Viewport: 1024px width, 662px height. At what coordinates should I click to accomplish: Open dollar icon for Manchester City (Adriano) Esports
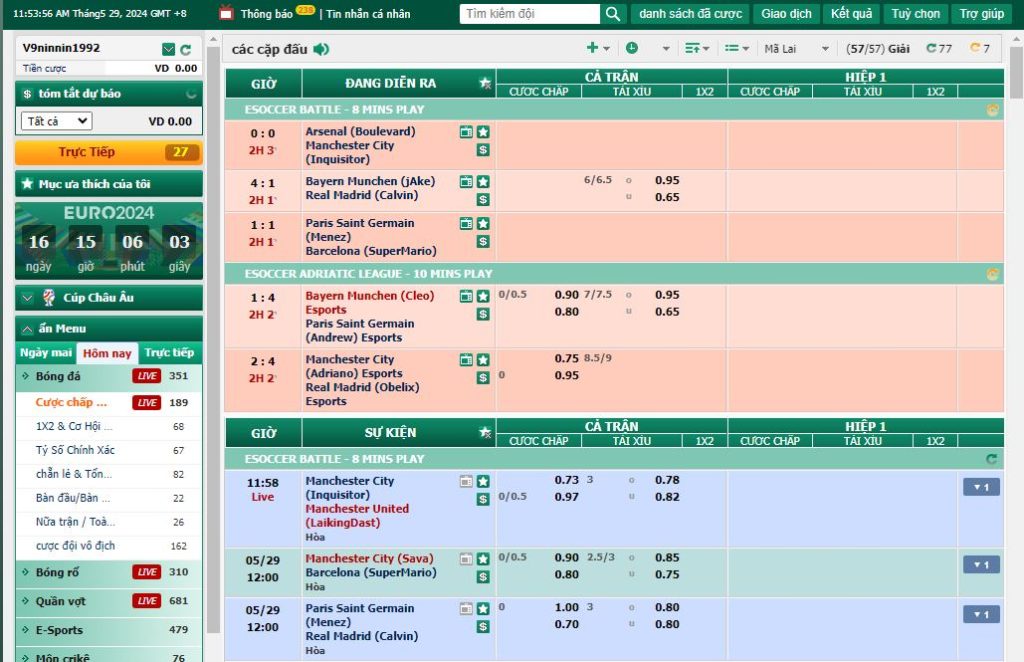[483, 377]
